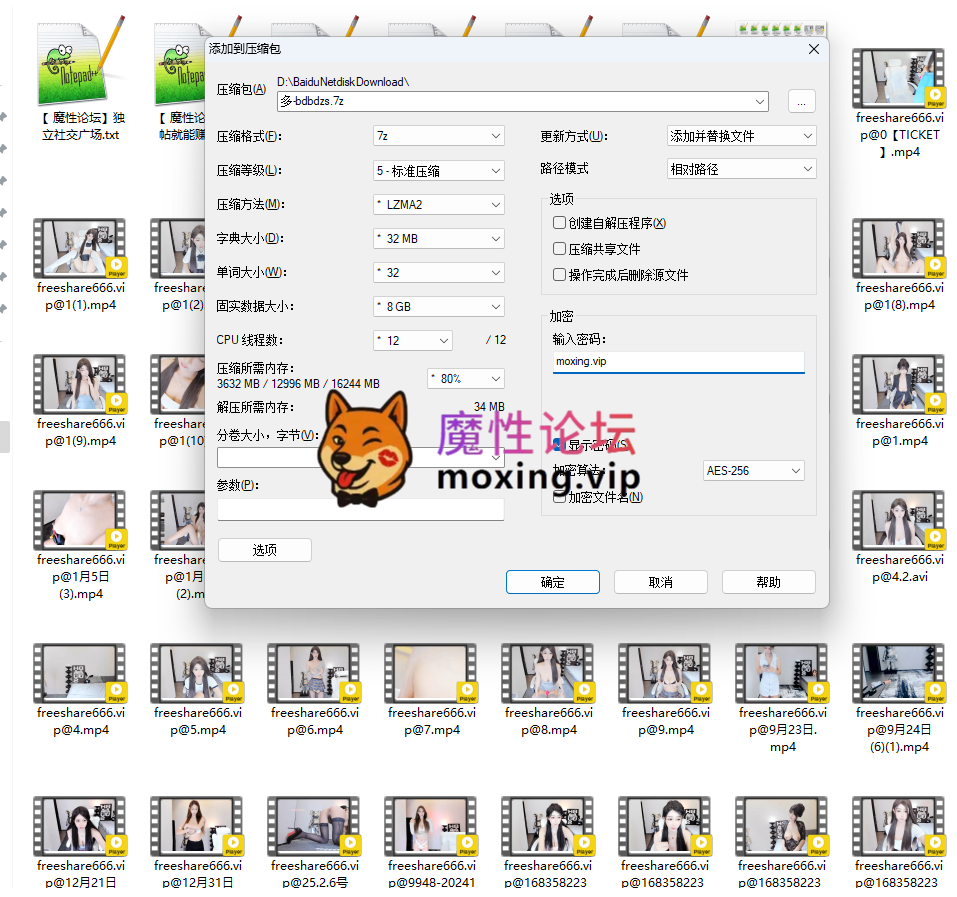Screen dimensions: 957x897
Task: Click the 确定 button
Action: (552, 582)
